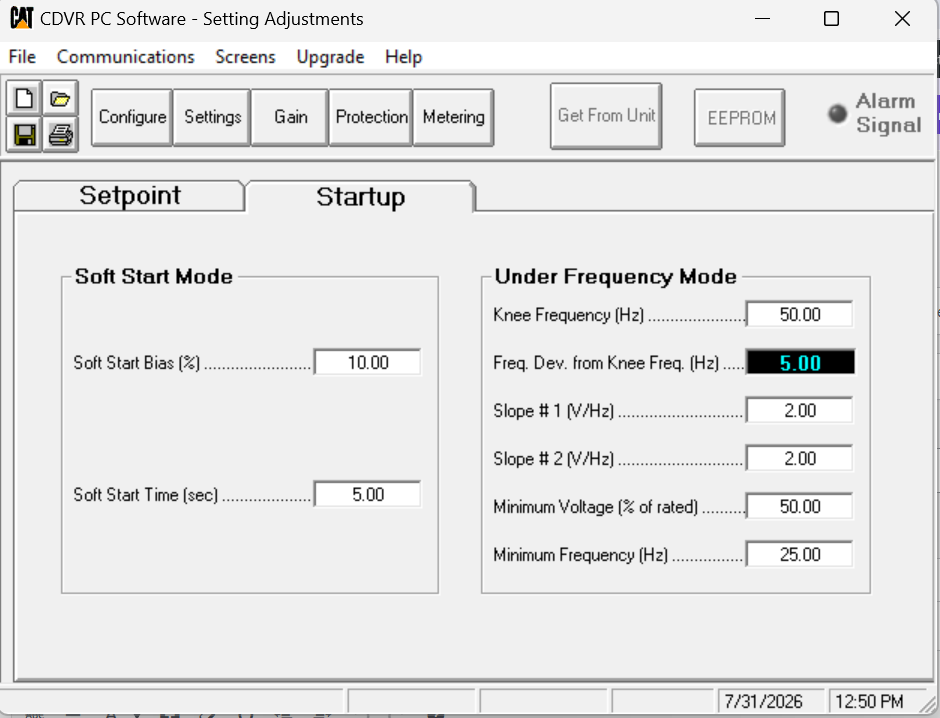The width and height of the screenshot is (940, 718).
Task: Click the Minimum Voltage (% of rated) label
Action: click(x=595, y=506)
